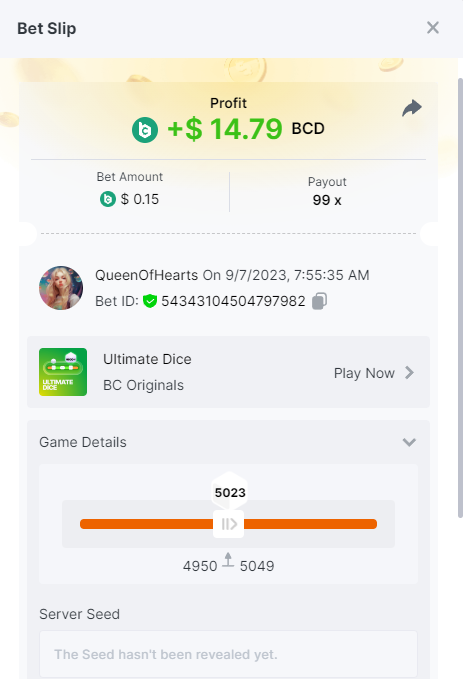463x679 pixels.
Task: Click the share arrow icon
Action: 411,108
